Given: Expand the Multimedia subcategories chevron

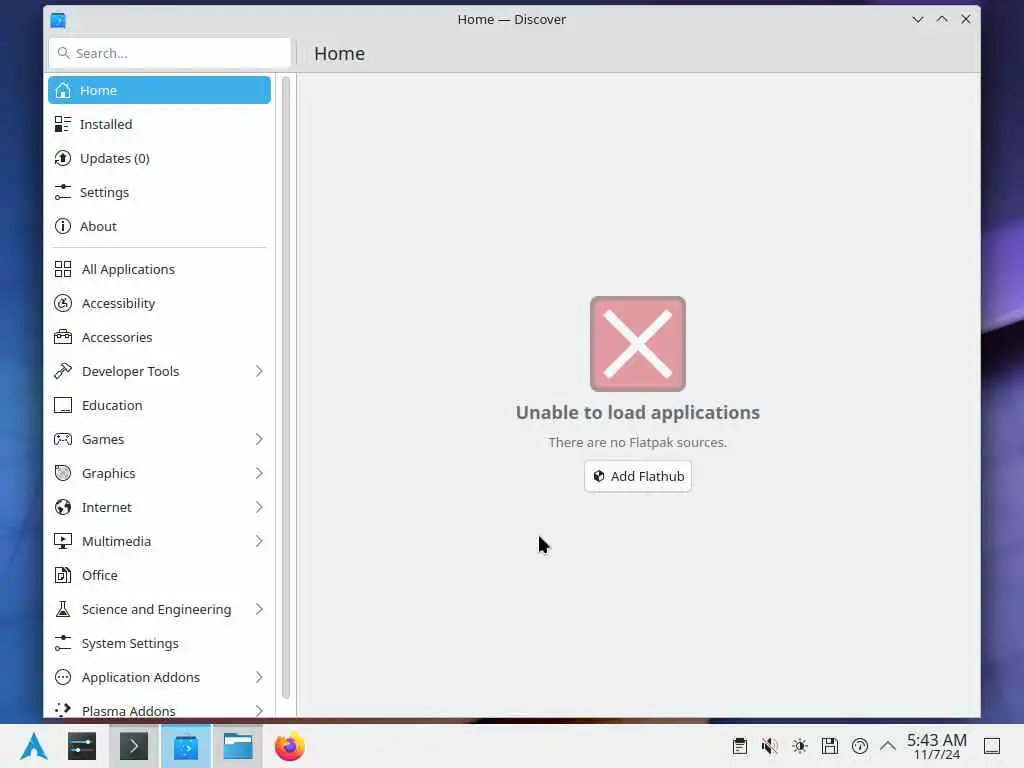Looking at the screenshot, I should [x=259, y=541].
